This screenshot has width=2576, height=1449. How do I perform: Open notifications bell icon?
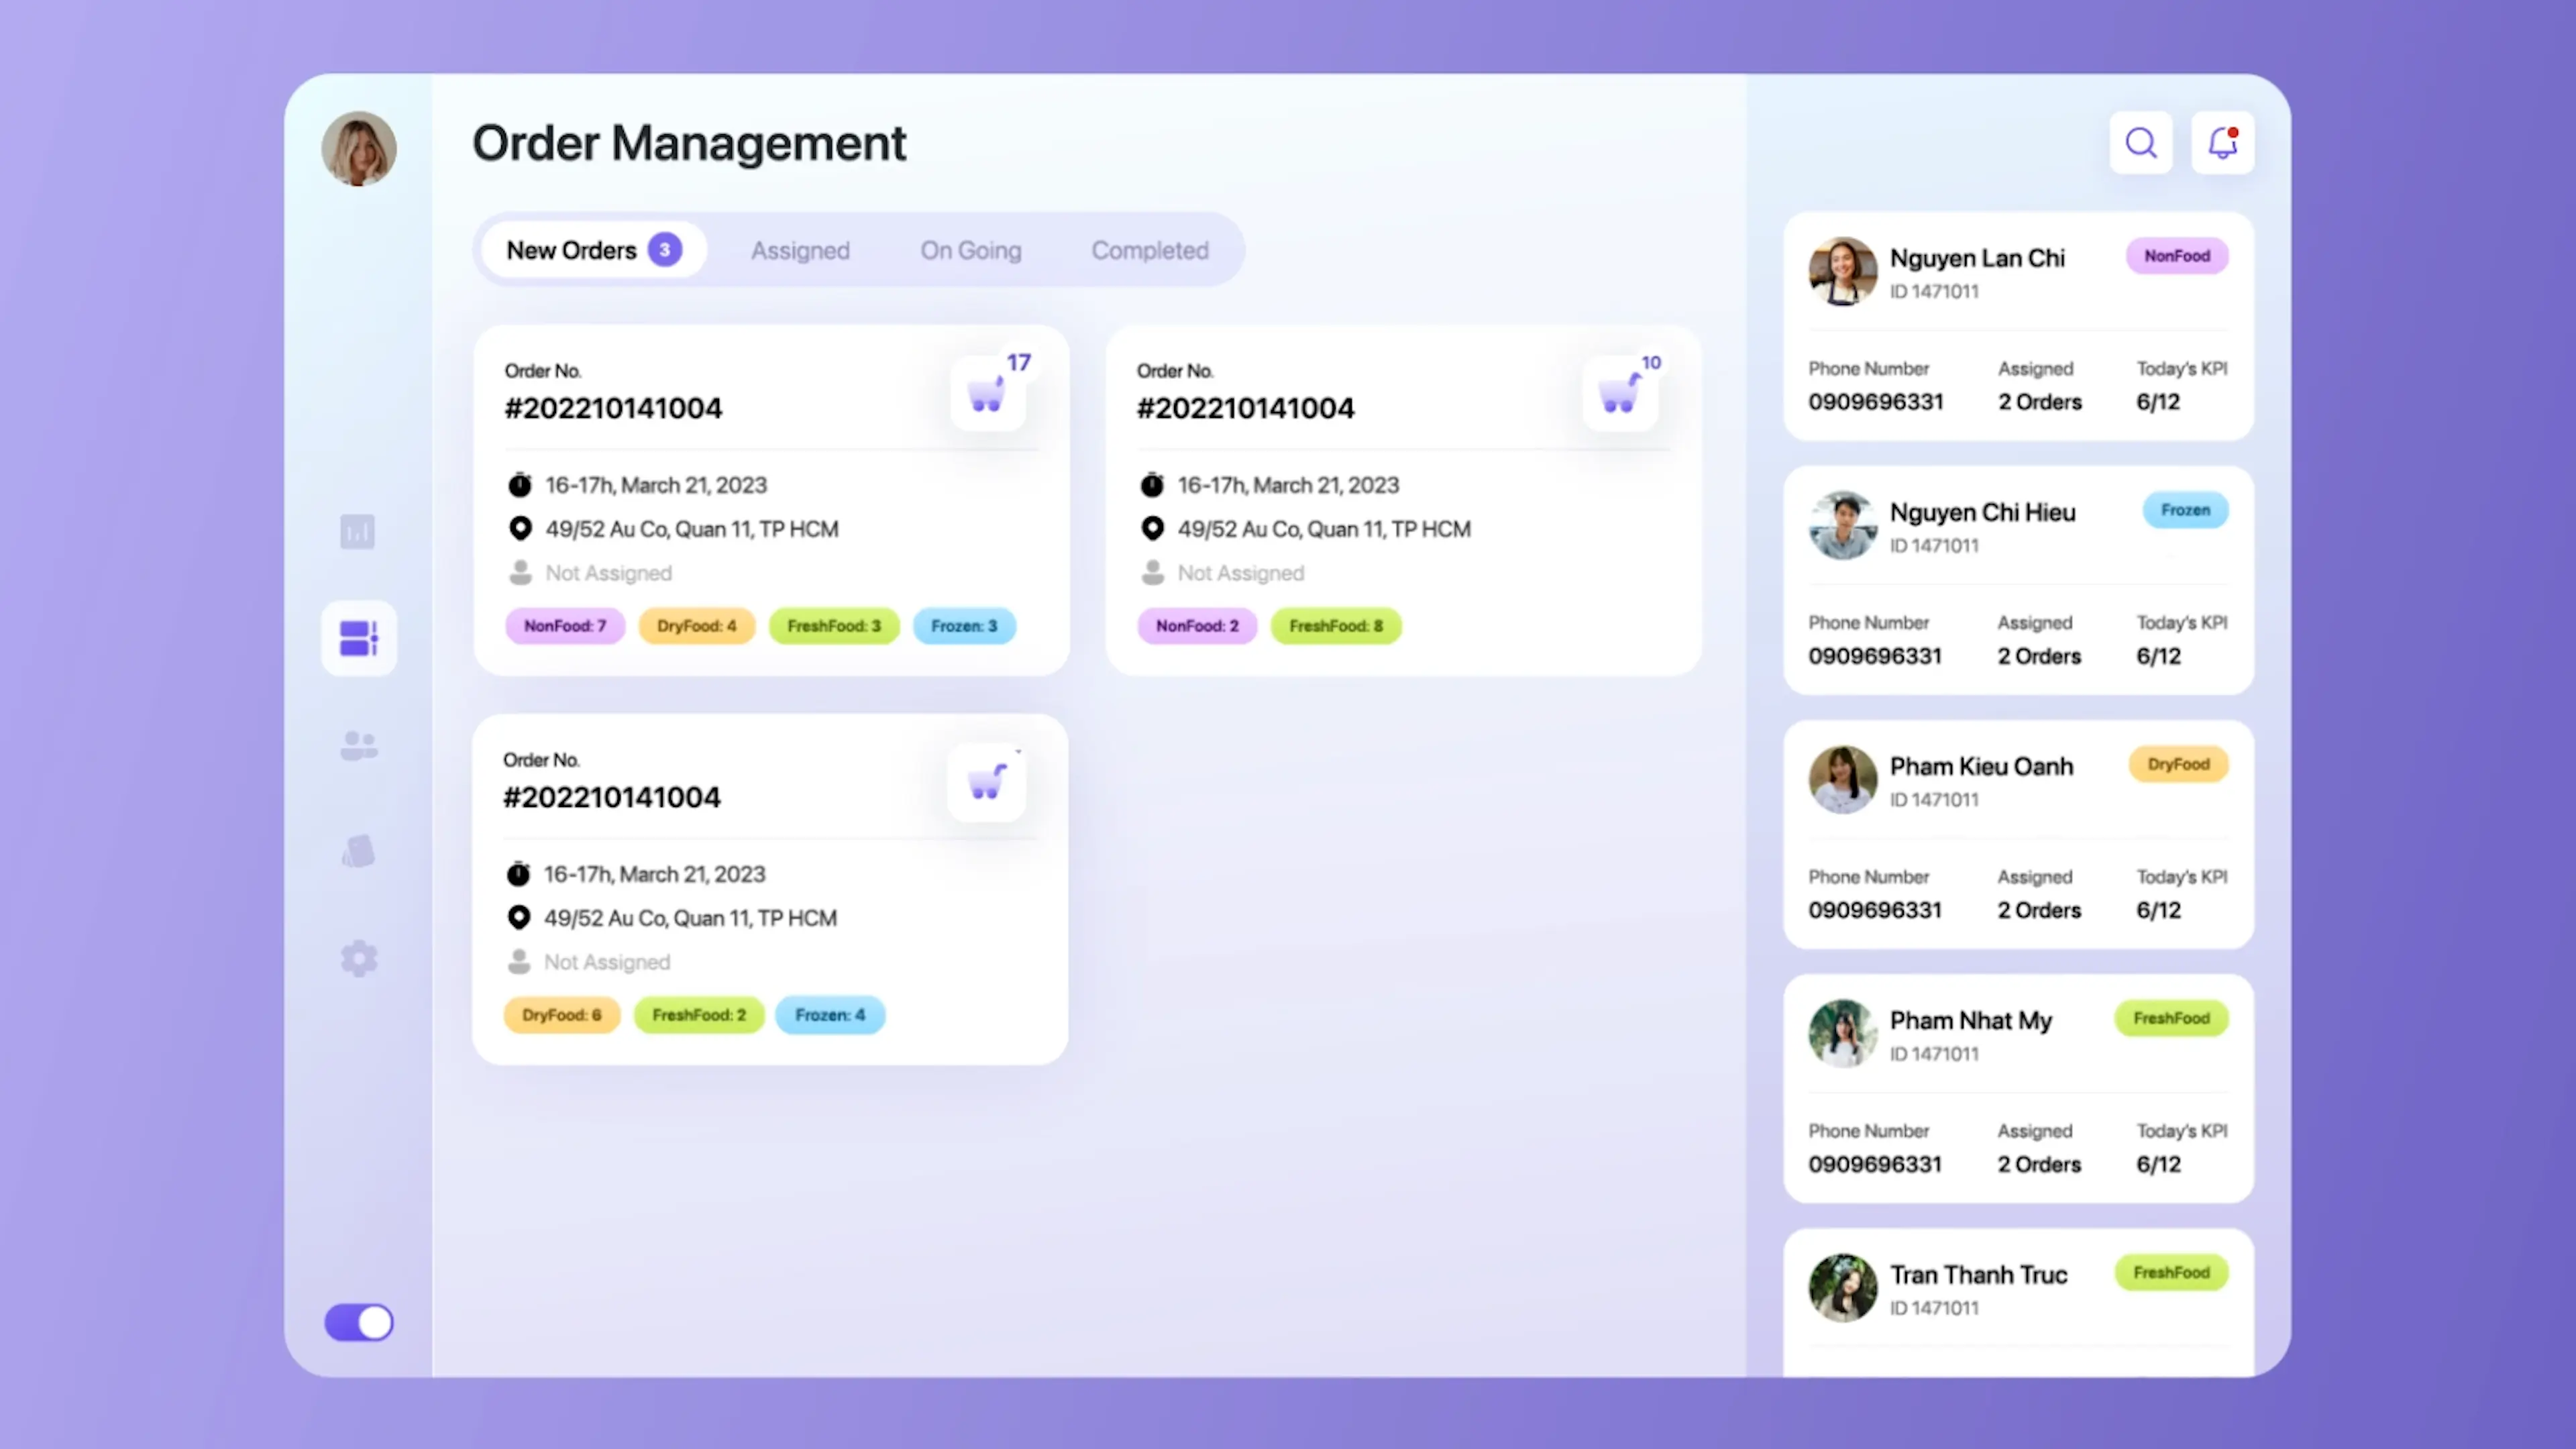coord(2222,143)
